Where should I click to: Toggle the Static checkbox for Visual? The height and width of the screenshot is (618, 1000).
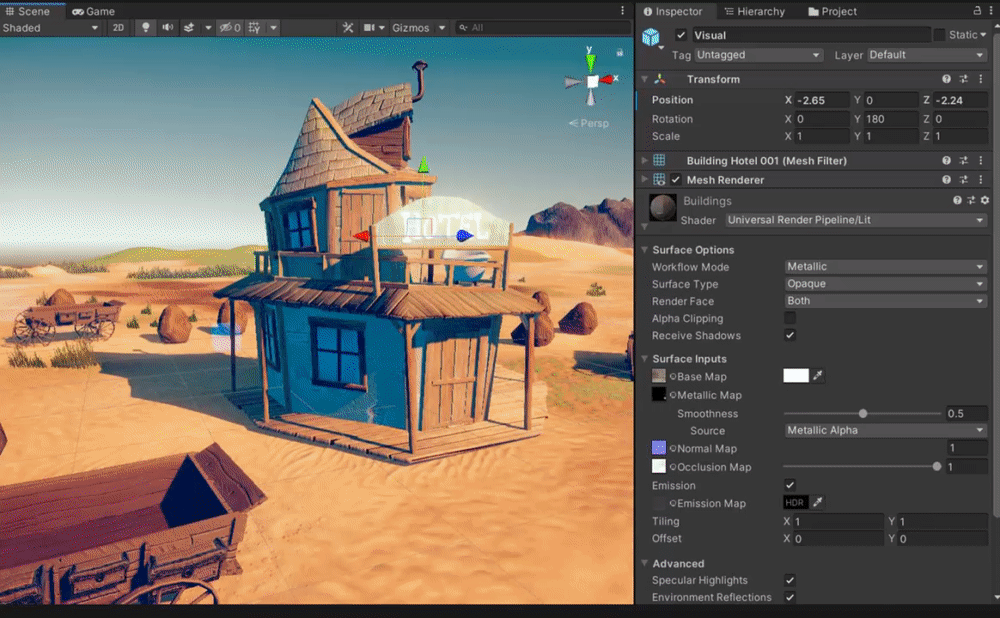point(939,35)
